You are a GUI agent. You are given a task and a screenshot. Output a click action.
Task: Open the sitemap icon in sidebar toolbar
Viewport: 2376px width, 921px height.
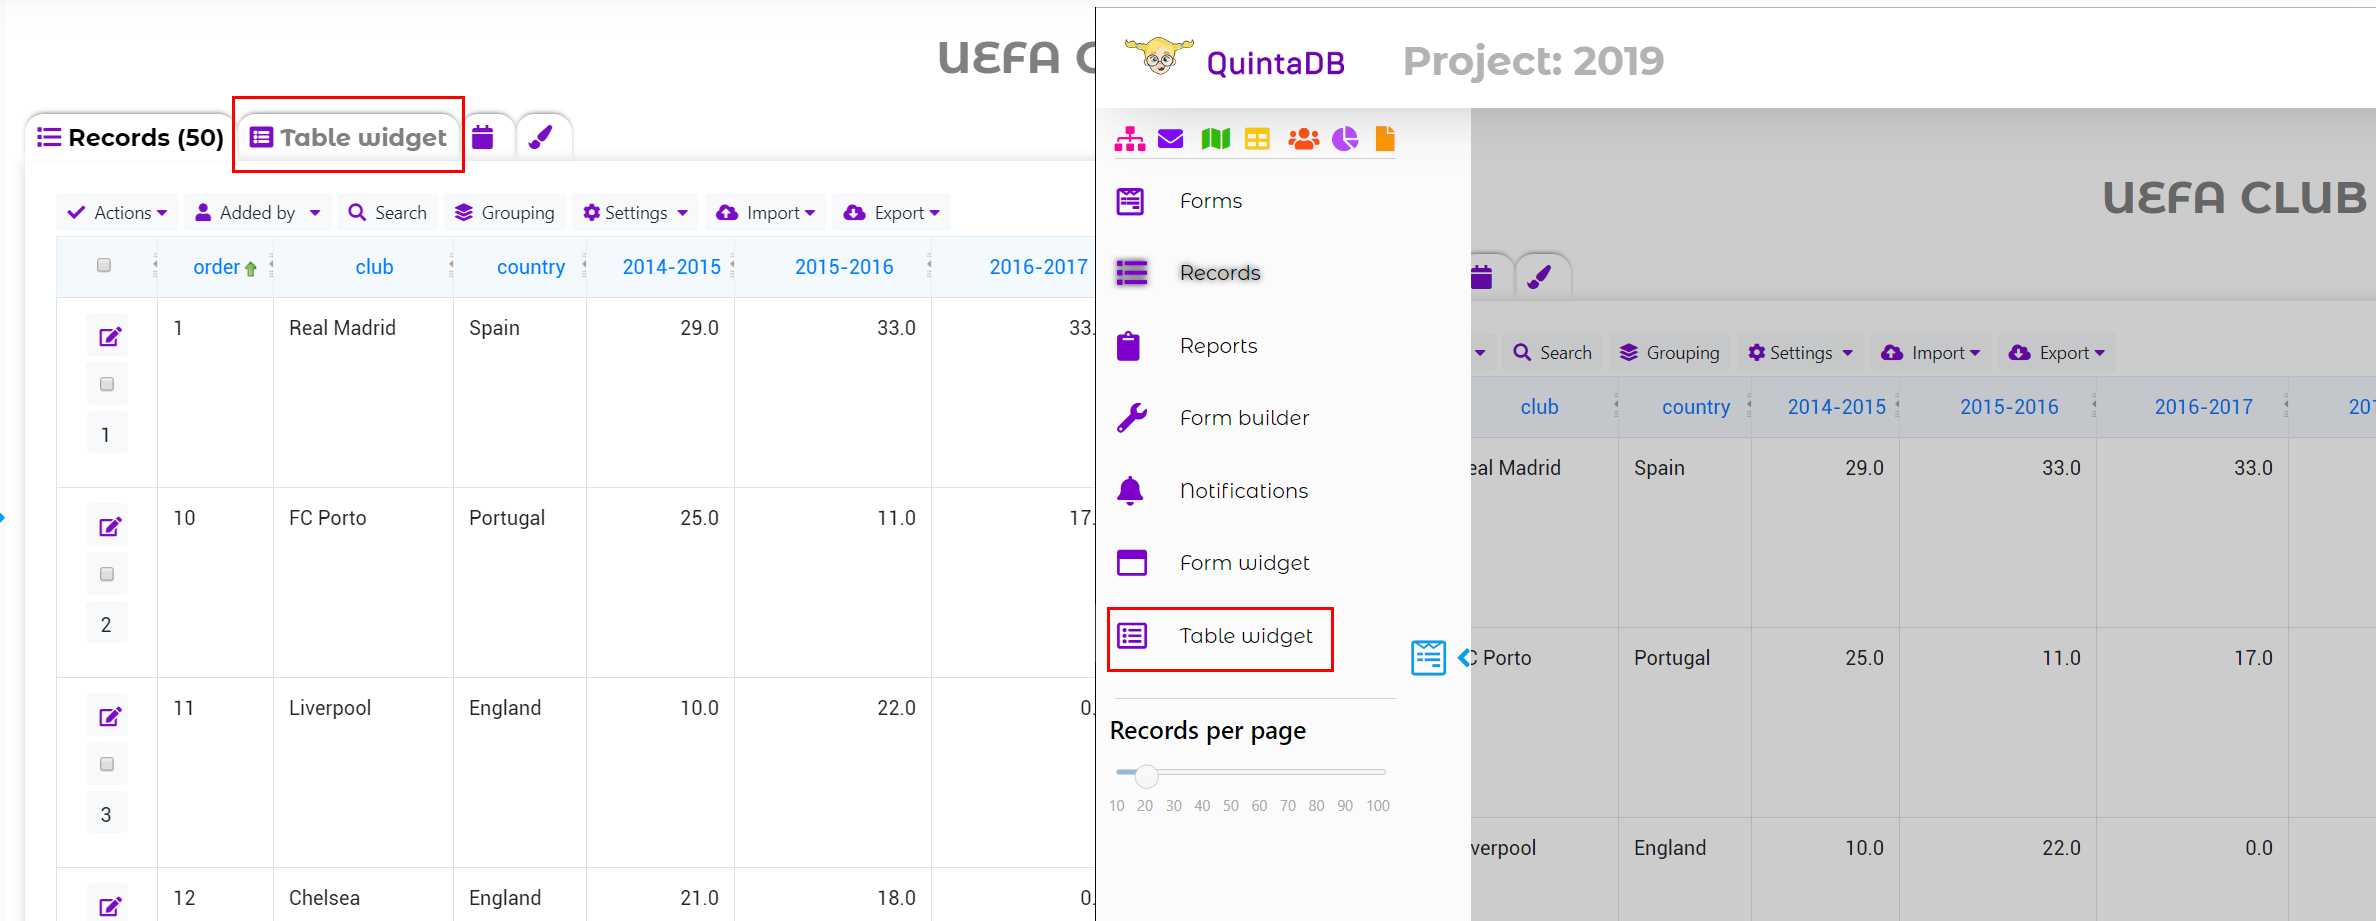pos(1130,139)
